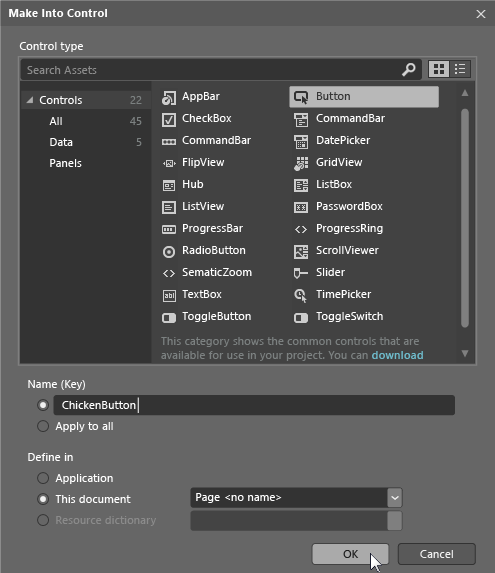Image resolution: width=495 pixels, height=573 pixels.
Task: Select the RadioButton control icon
Action: [x=169, y=251]
